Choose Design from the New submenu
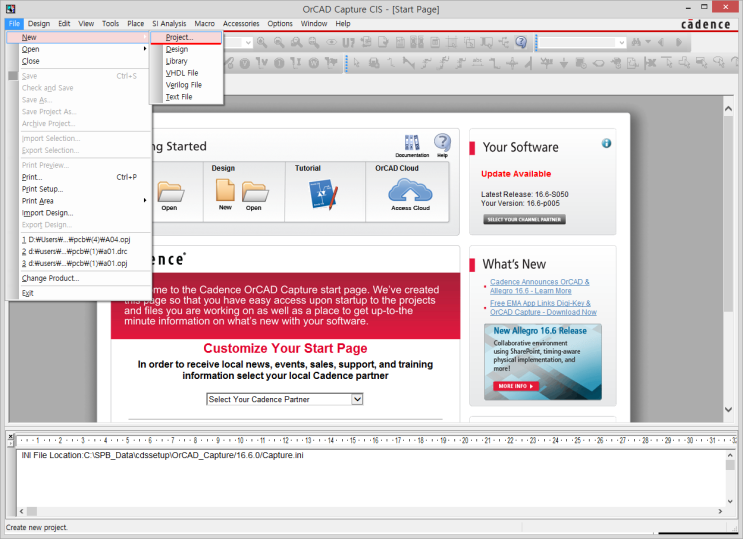The width and height of the screenshot is (743, 539). pos(186,49)
